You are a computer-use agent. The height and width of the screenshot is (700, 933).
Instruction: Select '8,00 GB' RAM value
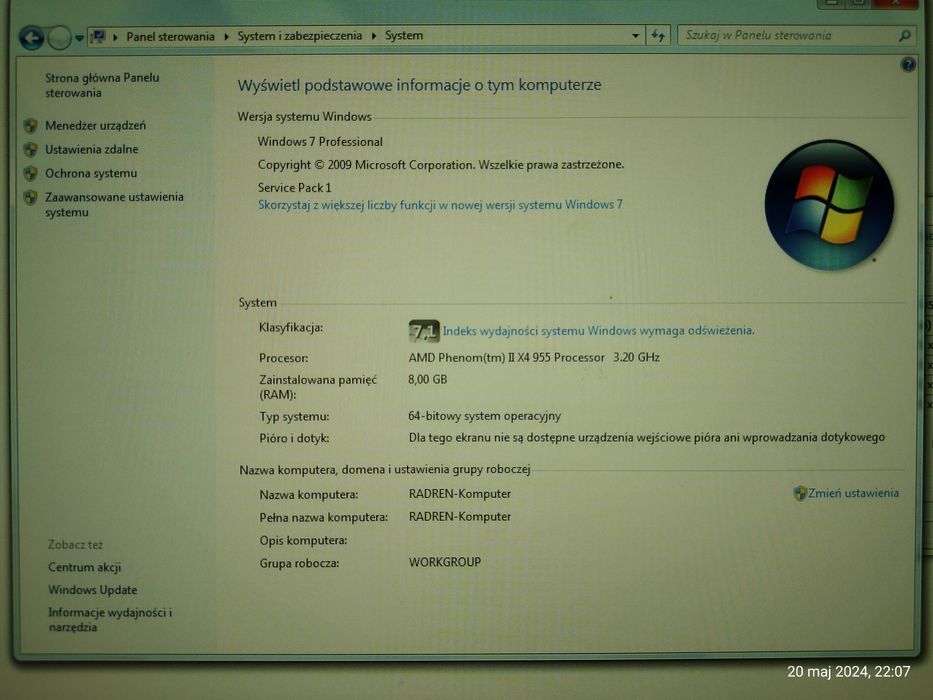click(x=427, y=379)
